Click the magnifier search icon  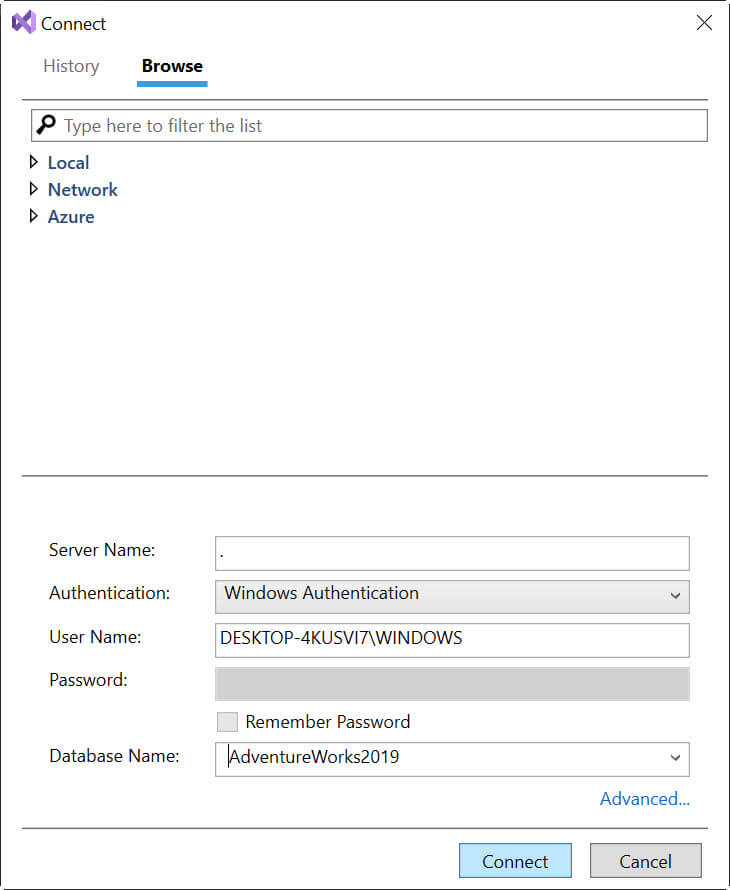pos(46,124)
